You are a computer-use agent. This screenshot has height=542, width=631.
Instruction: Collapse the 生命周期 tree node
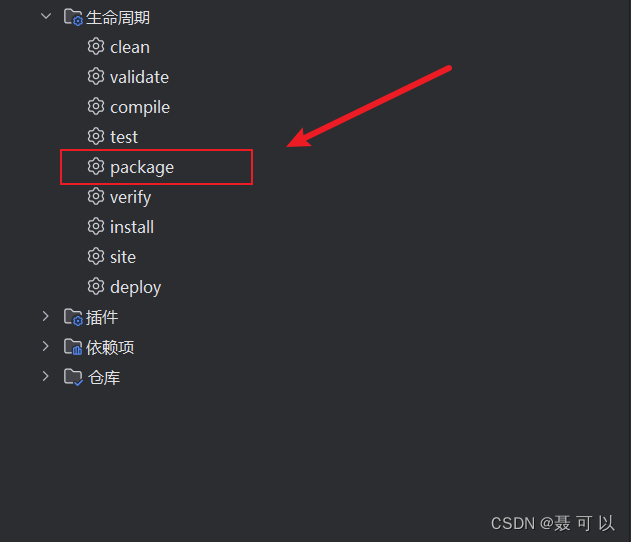46,16
